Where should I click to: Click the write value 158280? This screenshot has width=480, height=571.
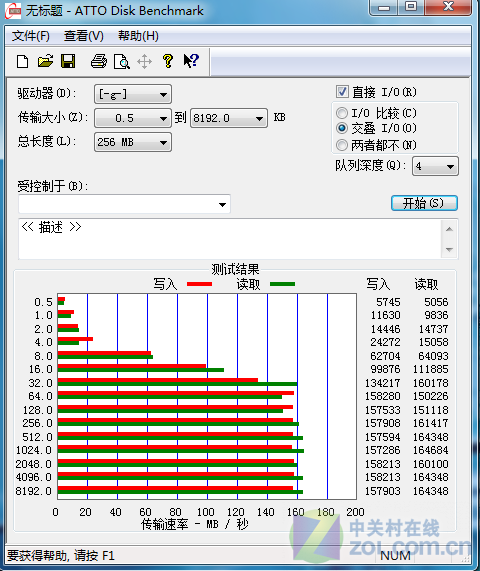pyautogui.click(x=383, y=396)
